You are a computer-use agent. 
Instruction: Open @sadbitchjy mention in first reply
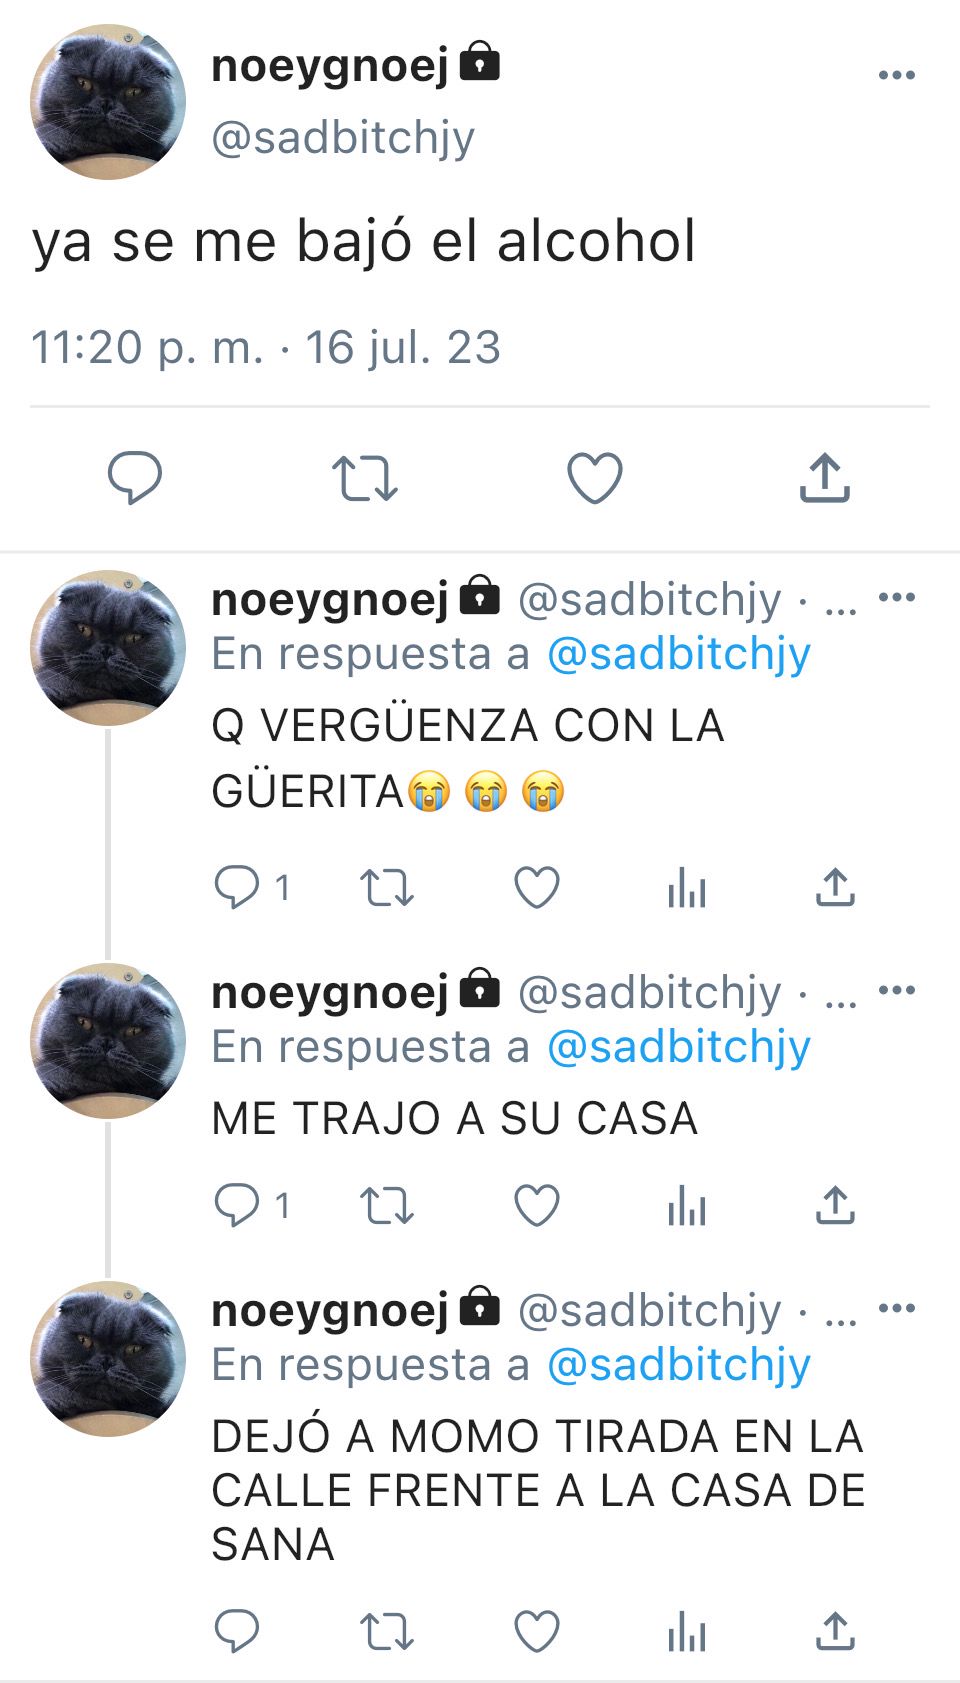679,654
